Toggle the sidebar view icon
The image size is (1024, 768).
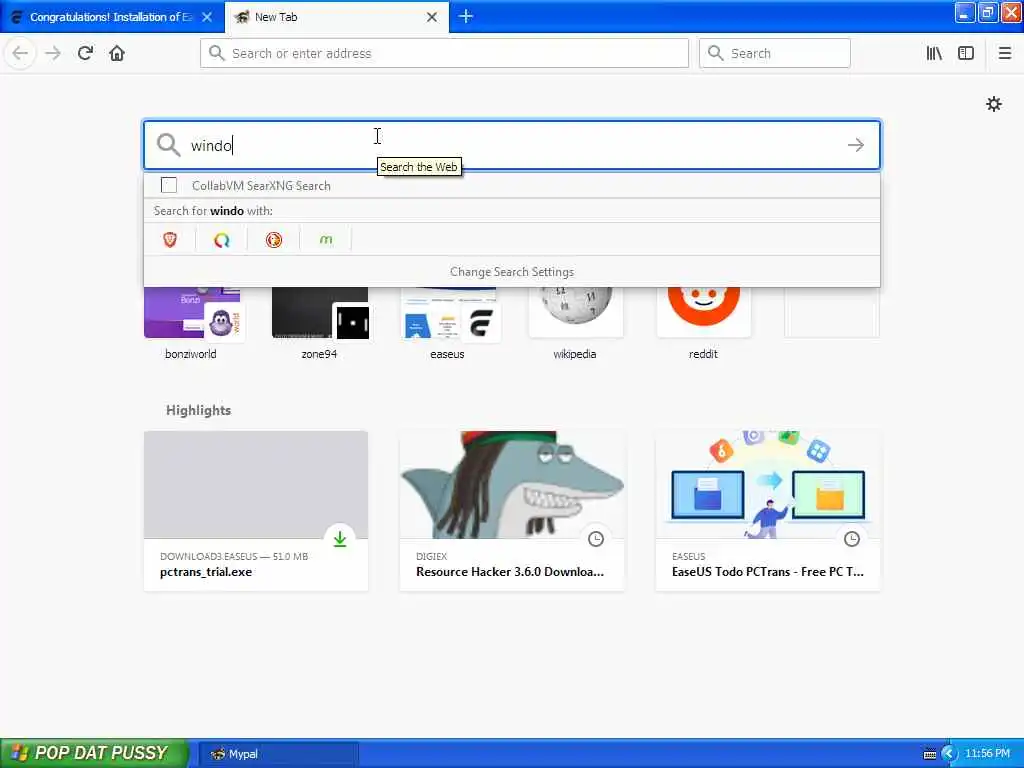[x=966, y=54]
